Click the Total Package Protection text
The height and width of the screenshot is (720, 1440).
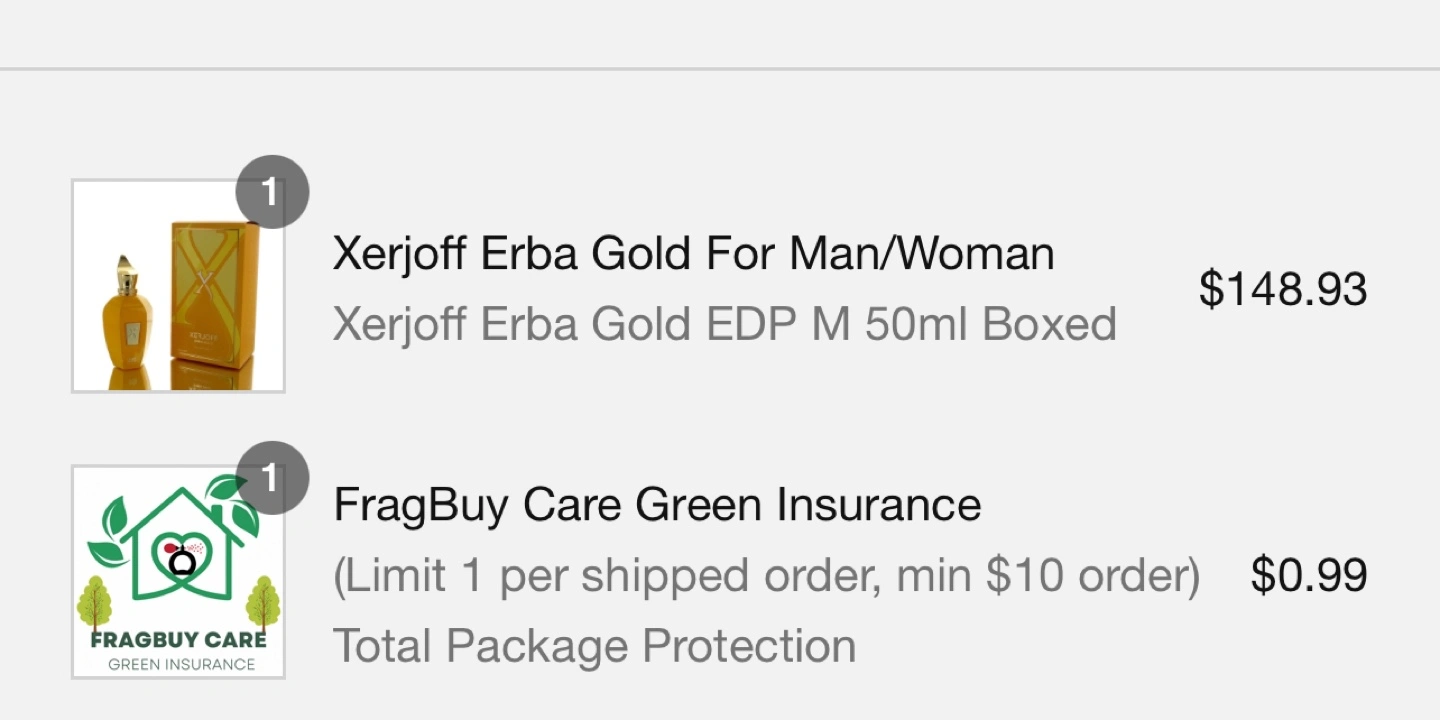[594, 646]
